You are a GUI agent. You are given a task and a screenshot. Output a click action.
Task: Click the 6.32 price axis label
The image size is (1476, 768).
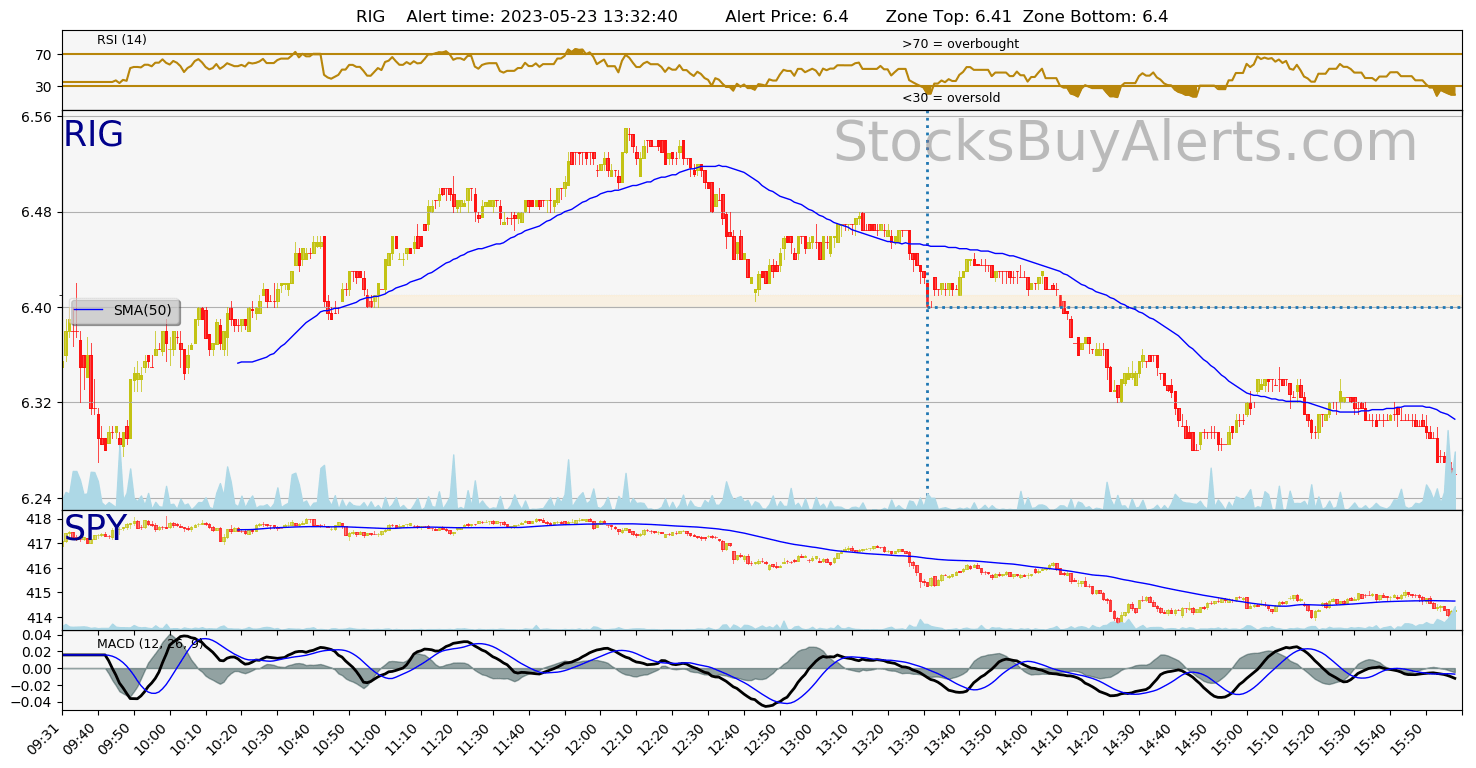click(x=35, y=403)
